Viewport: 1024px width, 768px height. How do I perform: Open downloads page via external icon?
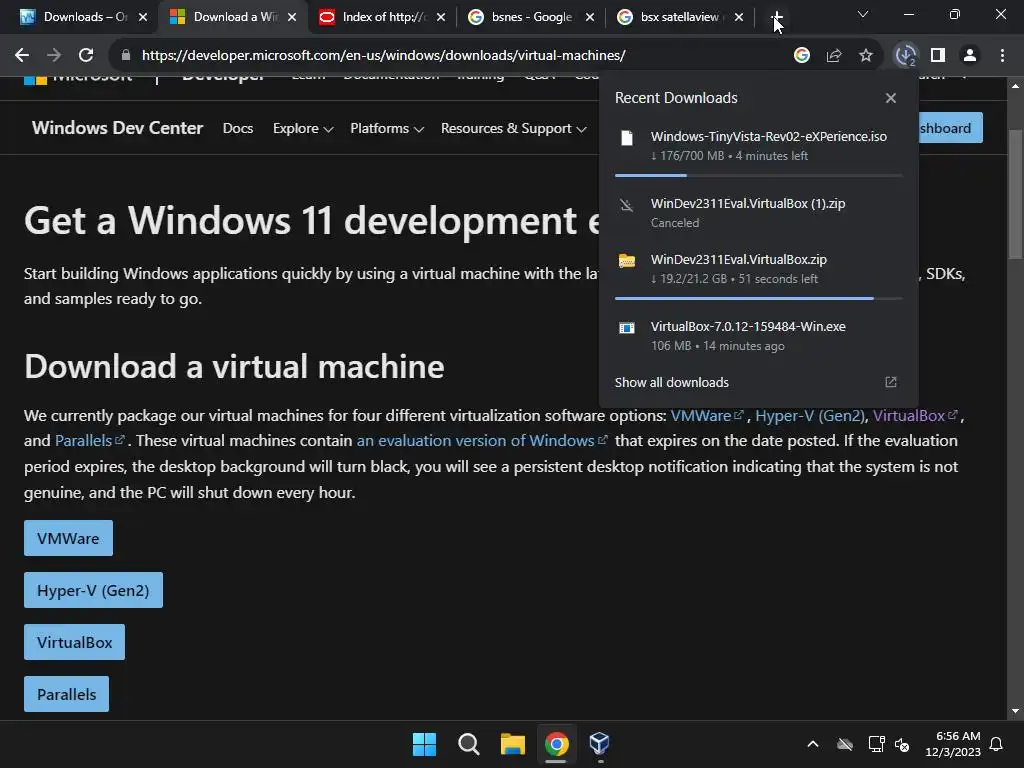[891, 382]
